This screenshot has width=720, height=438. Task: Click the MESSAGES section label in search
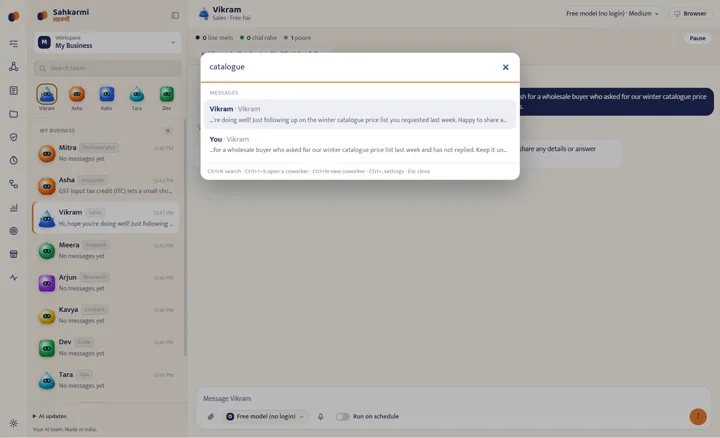(x=224, y=93)
